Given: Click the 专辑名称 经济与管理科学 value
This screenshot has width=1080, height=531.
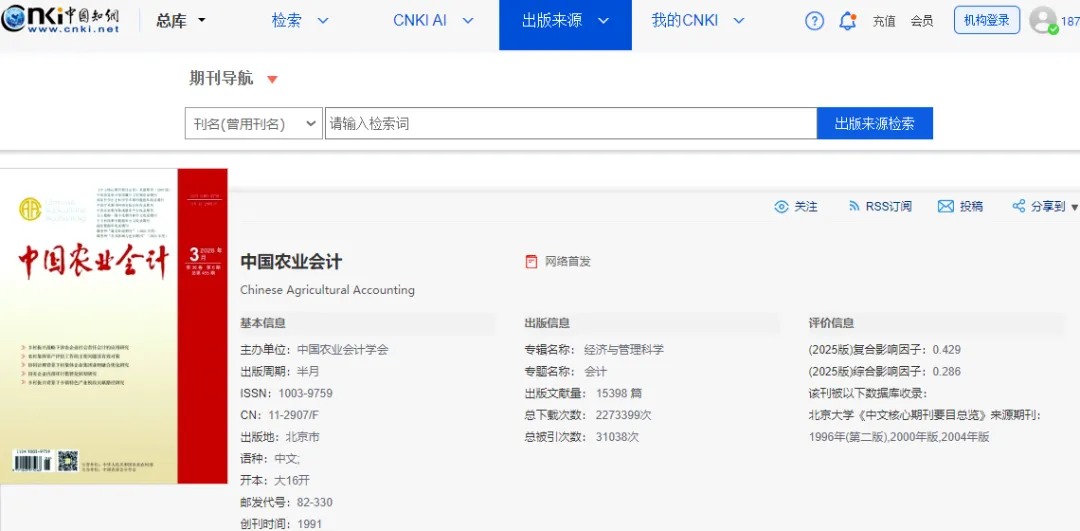Looking at the screenshot, I should click(x=624, y=350).
